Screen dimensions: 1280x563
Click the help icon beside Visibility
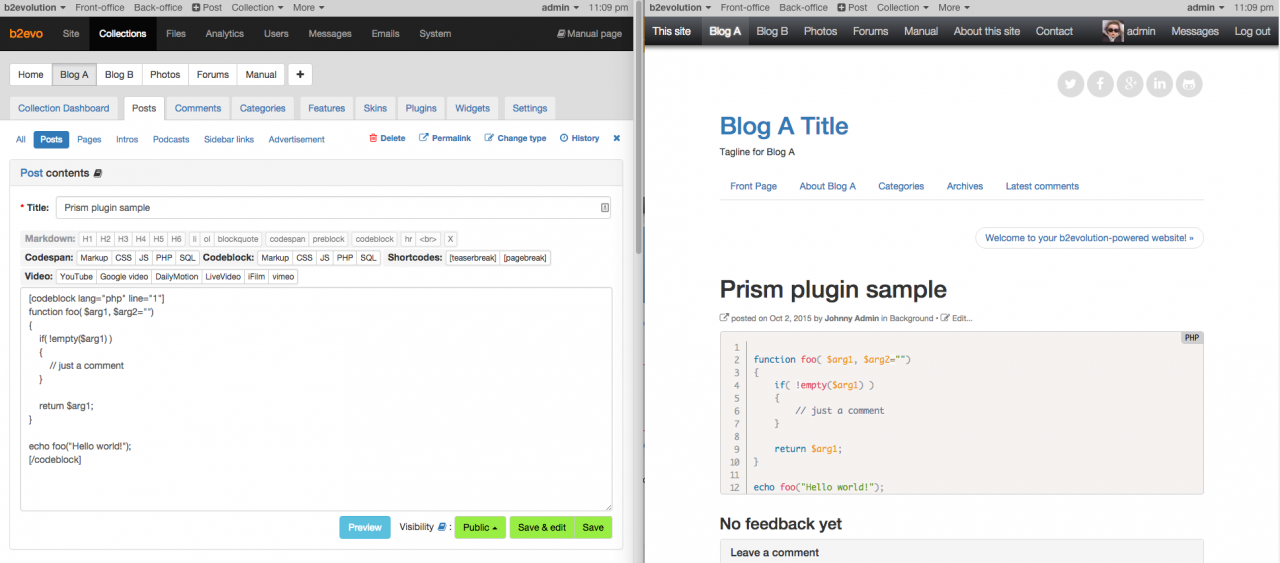pyautogui.click(x=441, y=527)
